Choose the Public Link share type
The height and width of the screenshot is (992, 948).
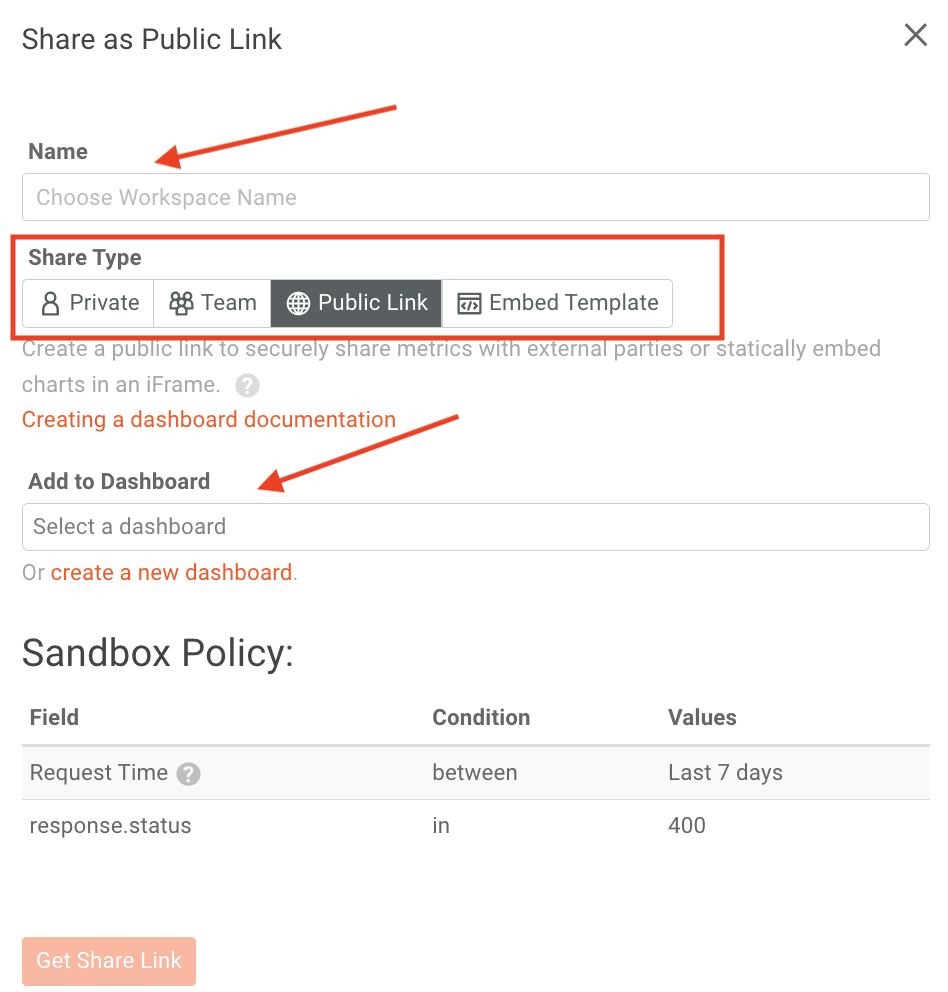tap(357, 303)
